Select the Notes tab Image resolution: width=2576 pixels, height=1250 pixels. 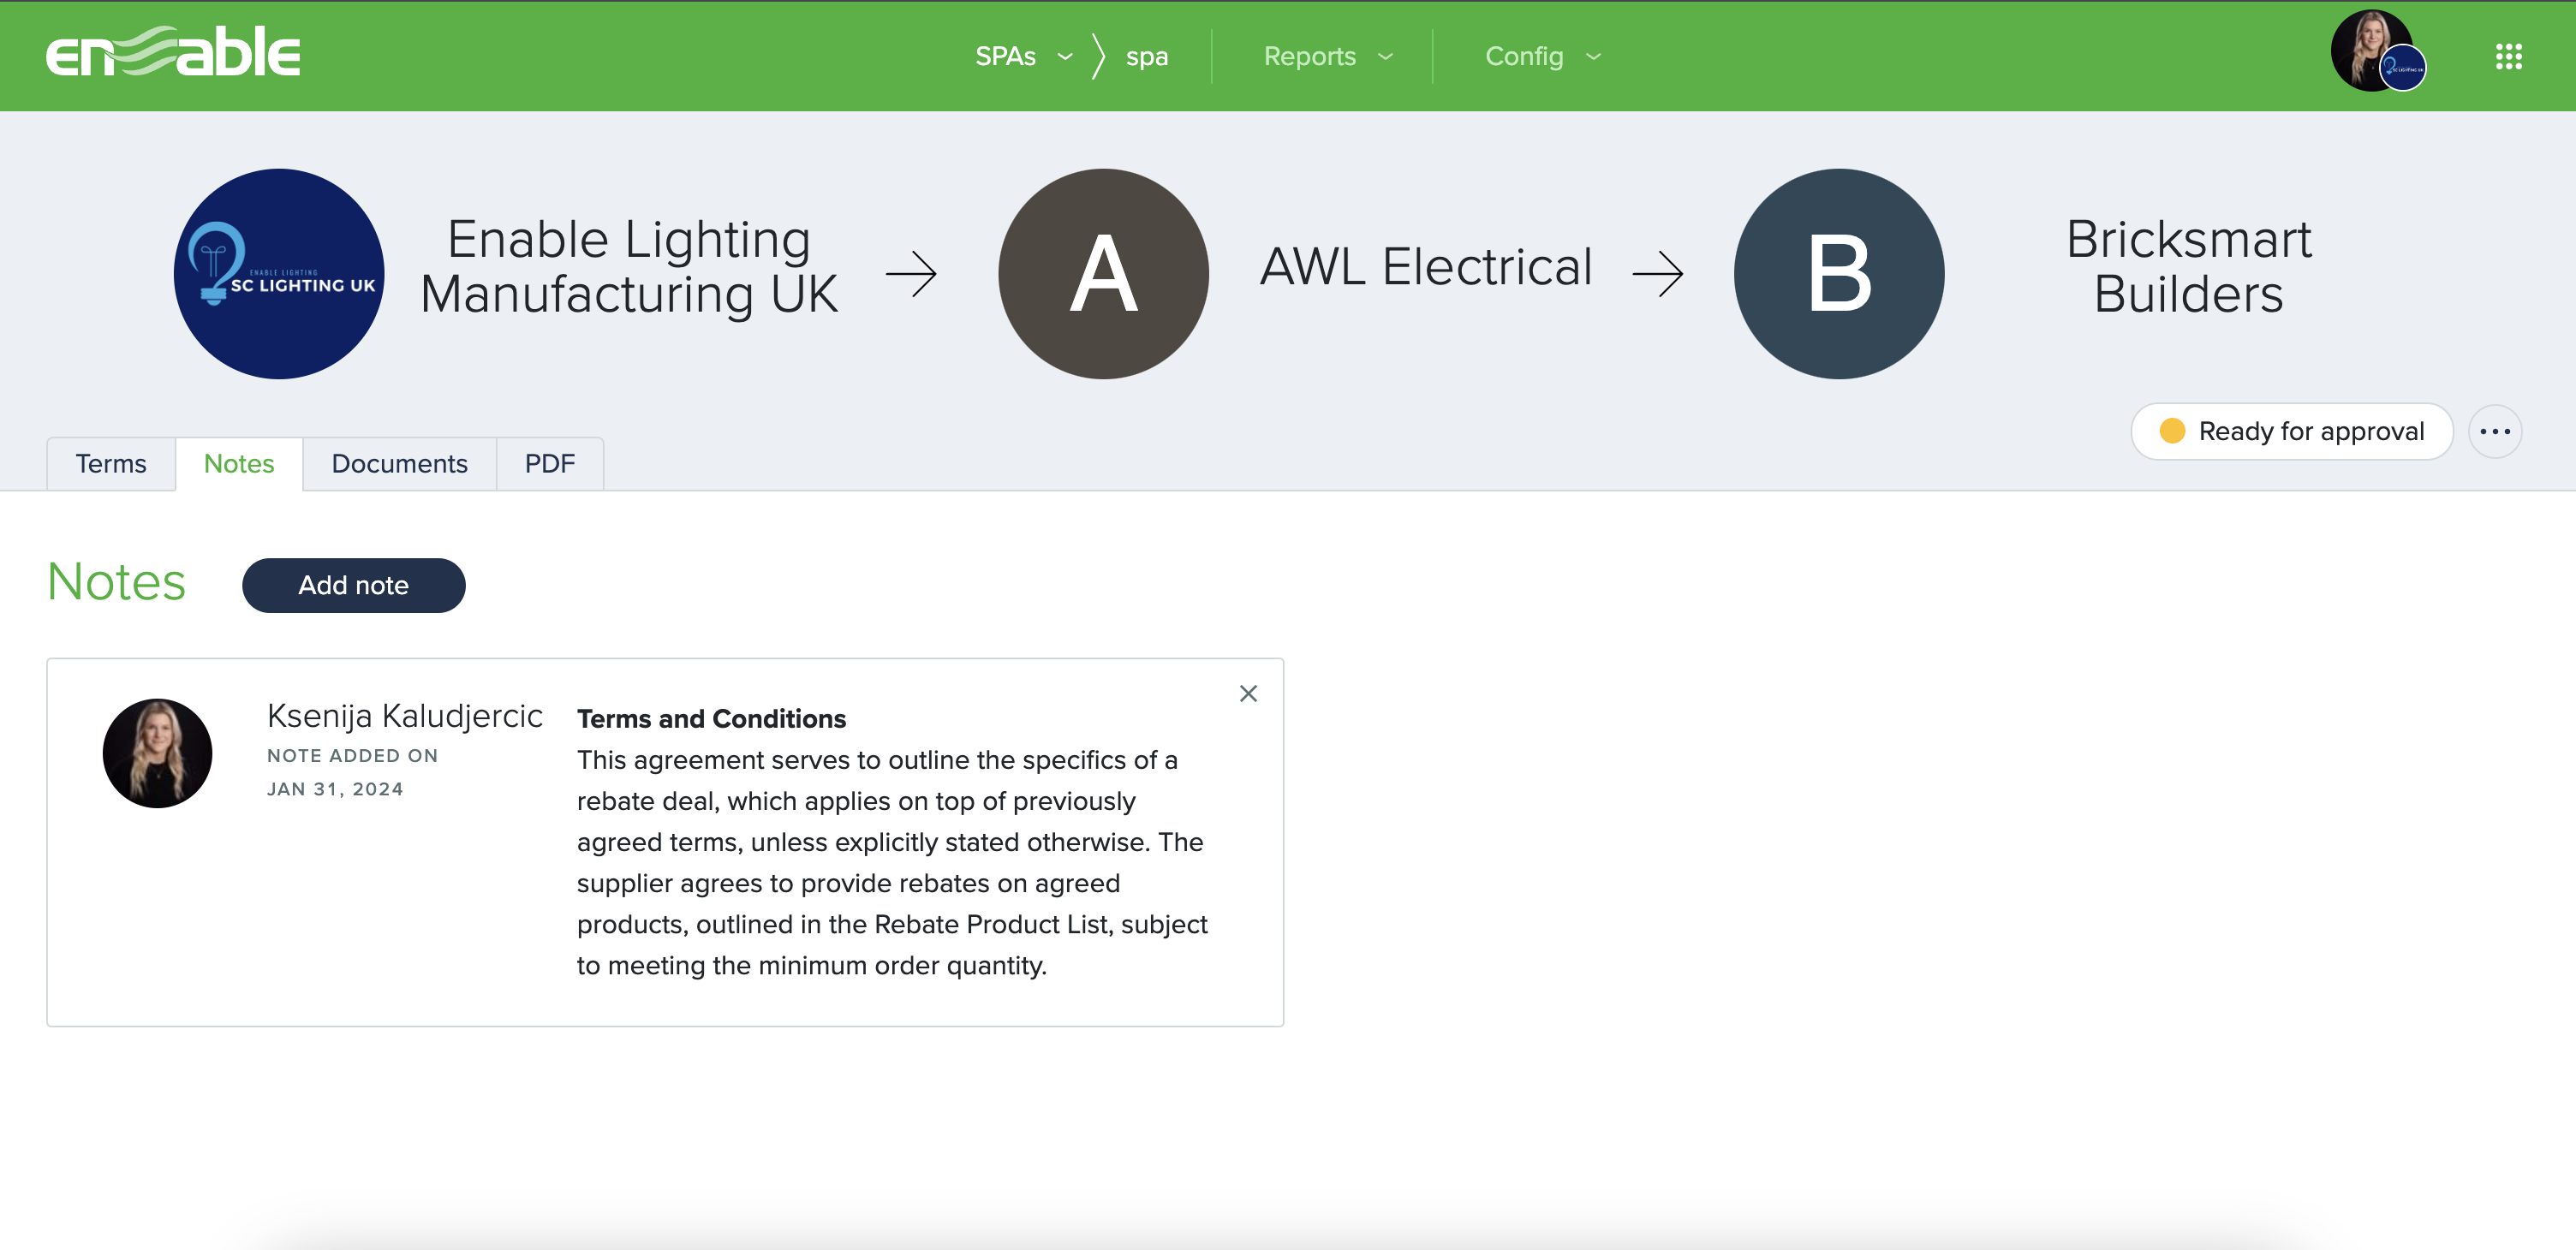click(x=239, y=464)
